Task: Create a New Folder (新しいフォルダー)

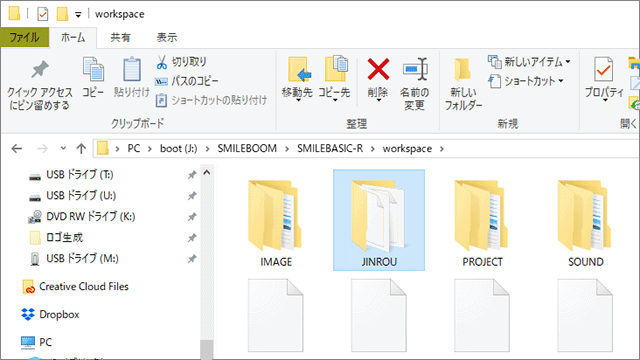Action: tap(463, 84)
